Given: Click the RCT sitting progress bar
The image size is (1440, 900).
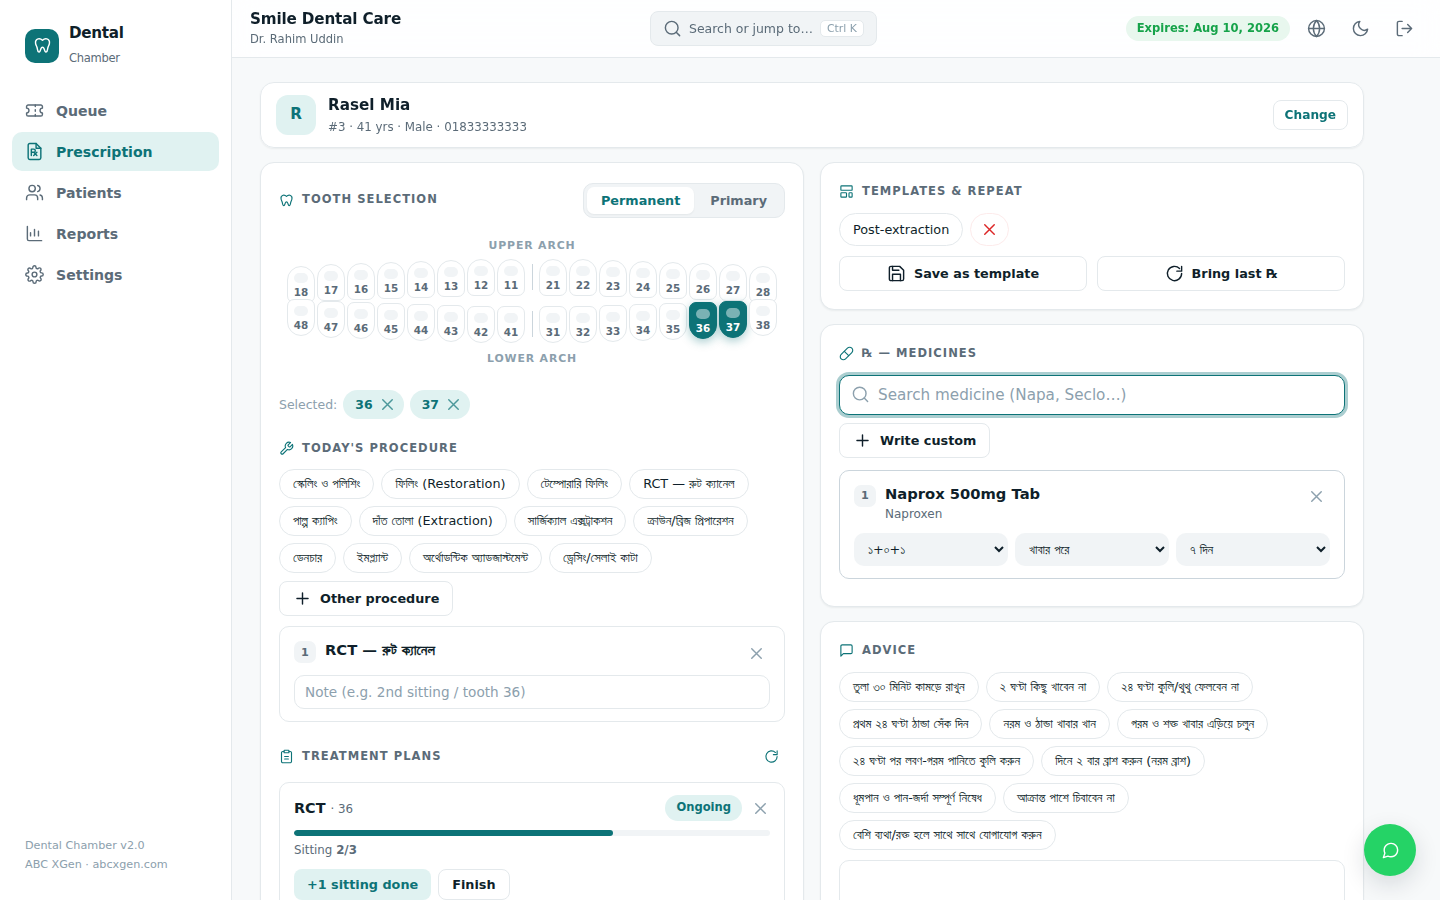Looking at the screenshot, I should coord(532,833).
